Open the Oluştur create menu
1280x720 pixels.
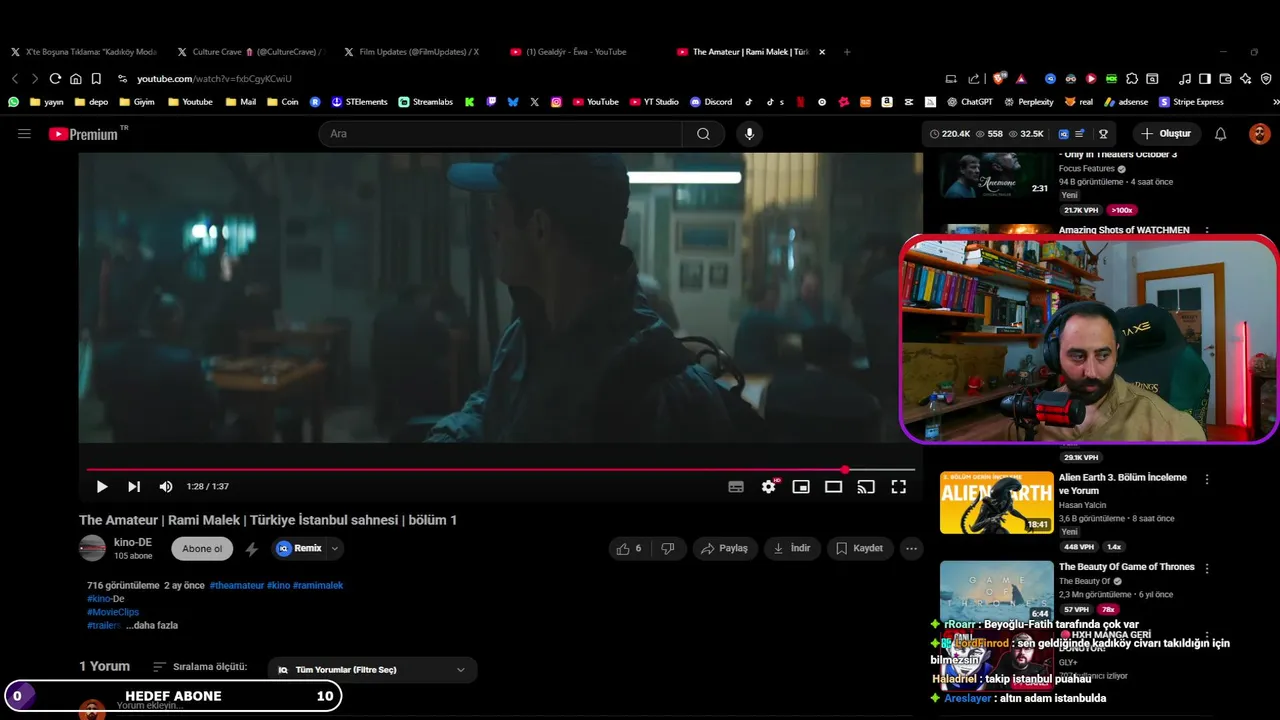[1166, 134]
